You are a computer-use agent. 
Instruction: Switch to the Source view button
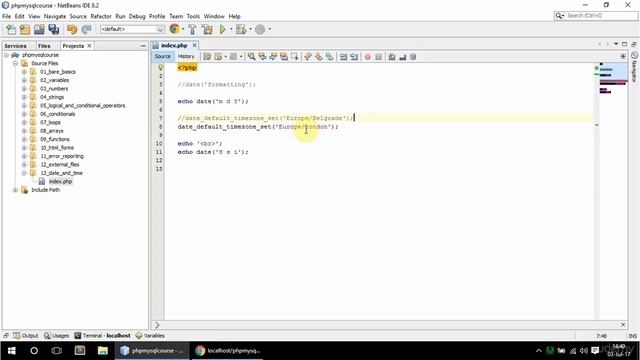pyautogui.click(x=162, y=56)
